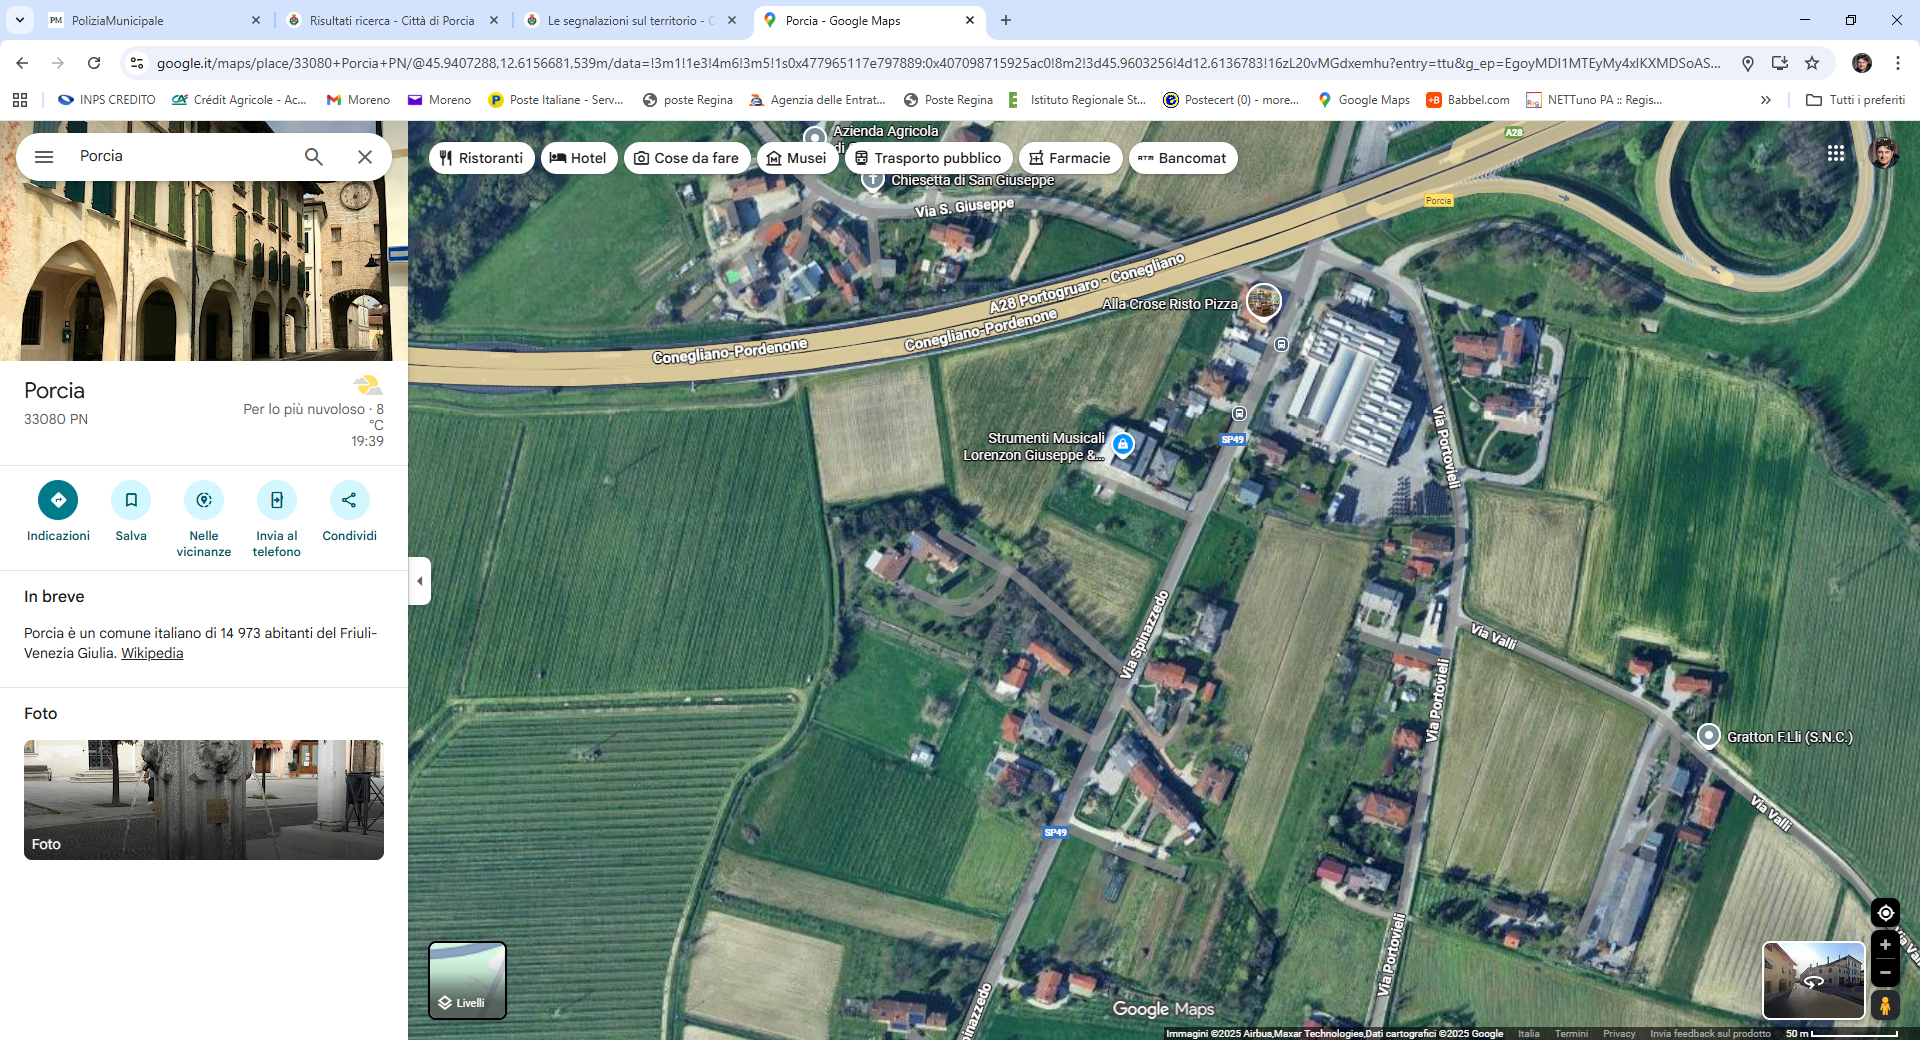Collapse the side panel arrow
This screenshot has height=1040, width=1920.
(420, 581)
